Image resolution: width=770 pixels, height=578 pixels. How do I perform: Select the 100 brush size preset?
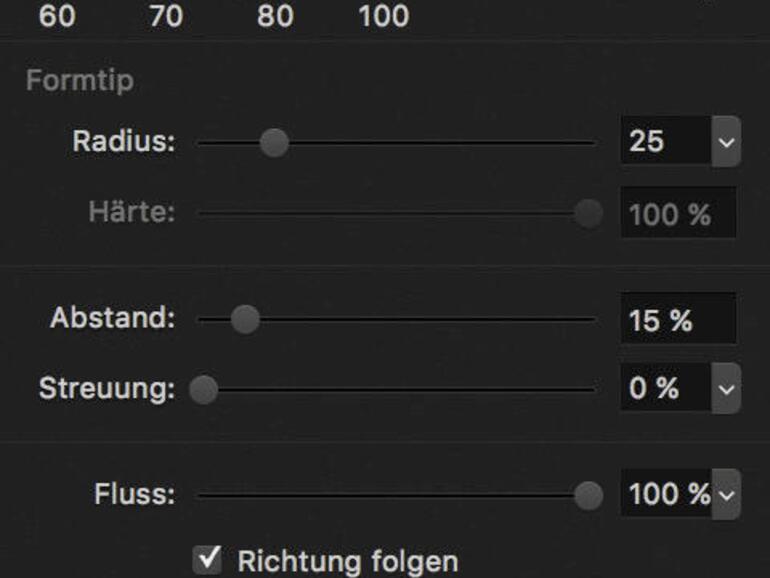pyautogui.click(x=383, y=16)
